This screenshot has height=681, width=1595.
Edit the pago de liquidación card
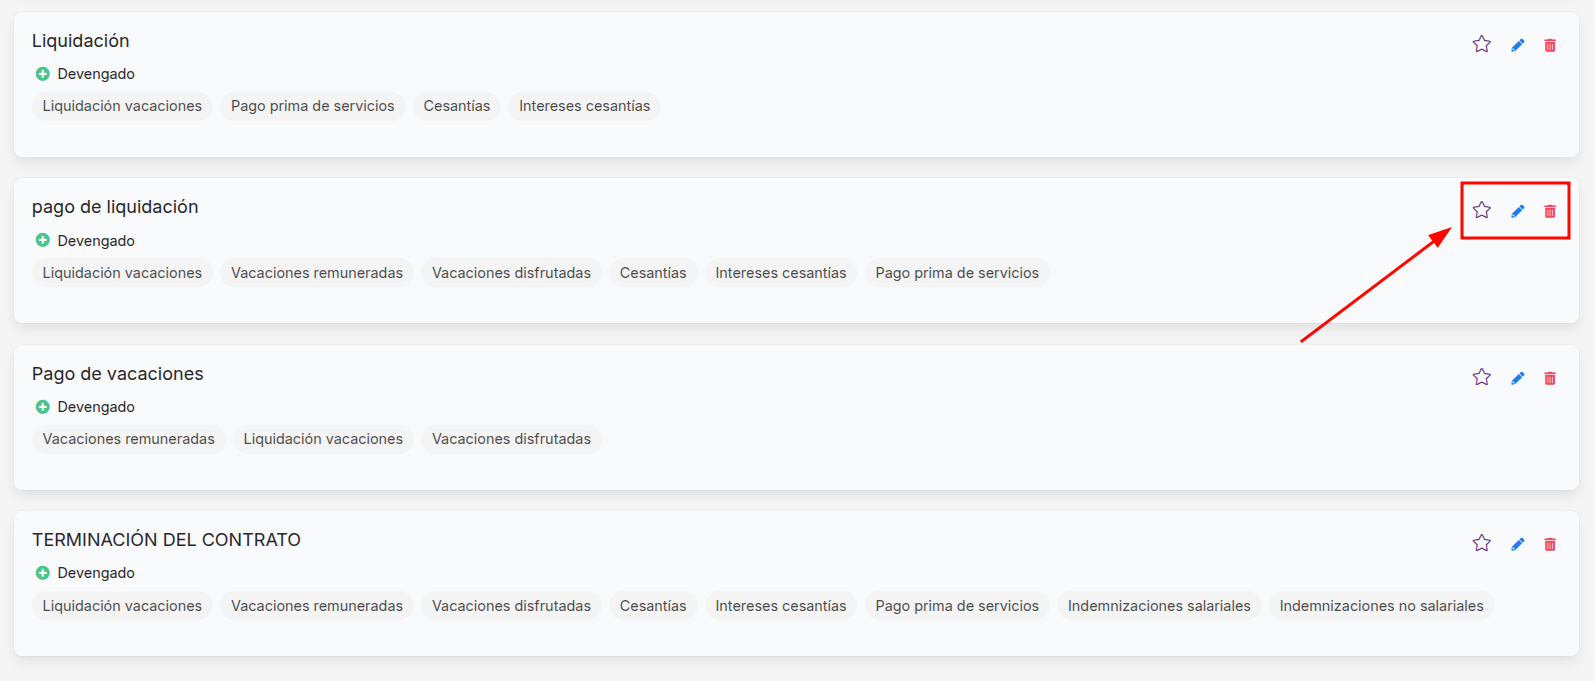pyautogui.click(x=1518, y=211)
